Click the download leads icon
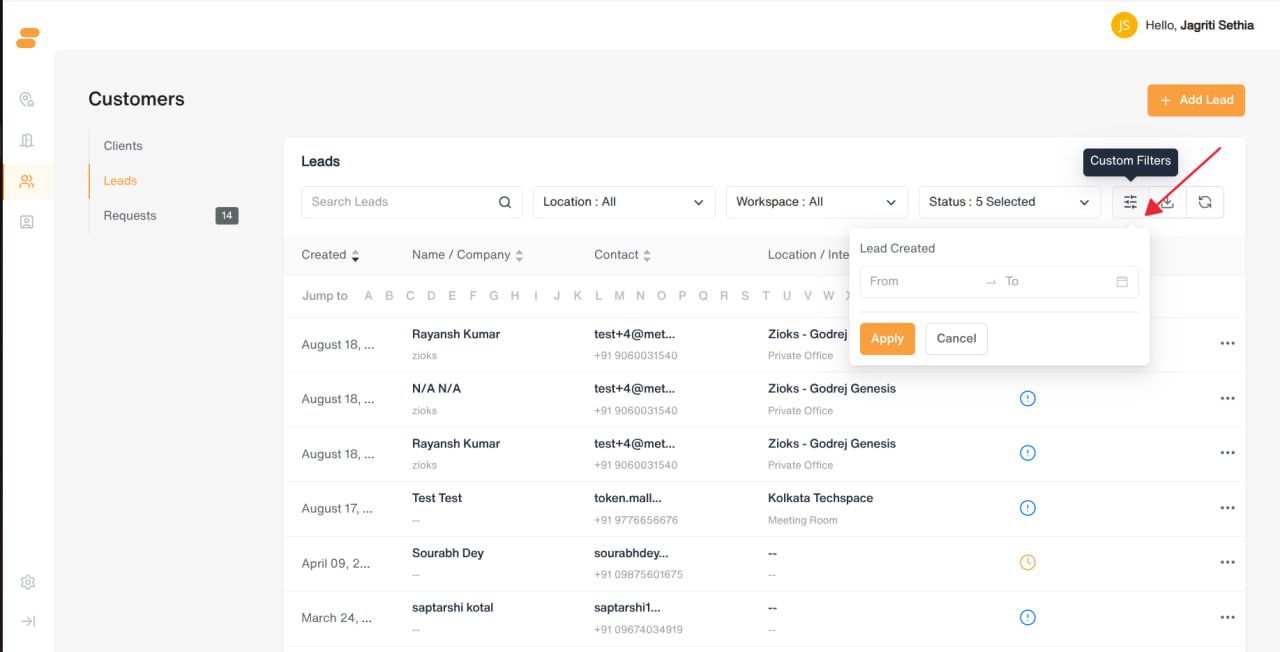This screenshot has height=652, width=1280. pyautogui.click(x=1167, y=202)
